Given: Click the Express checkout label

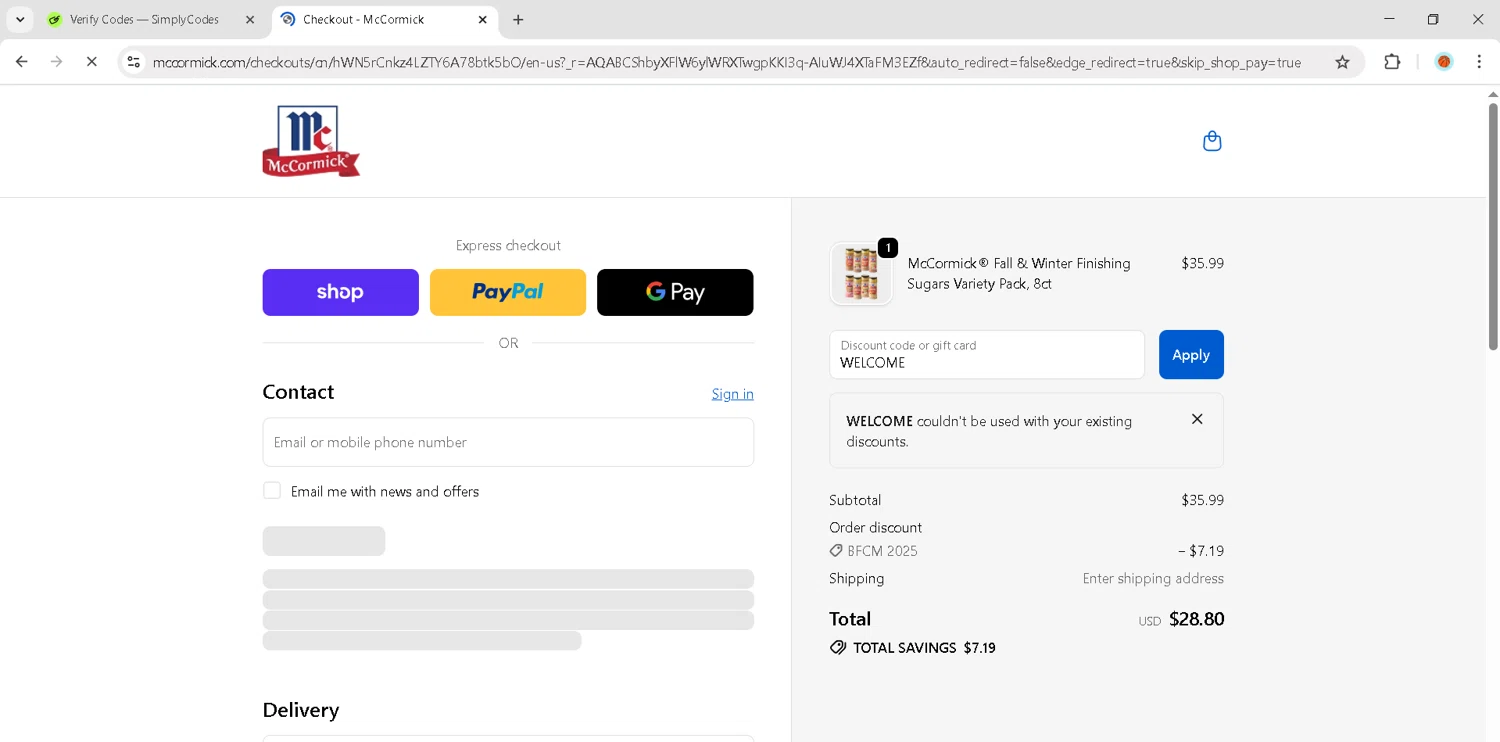Looking at the screenshot, I should pos(508,245).
